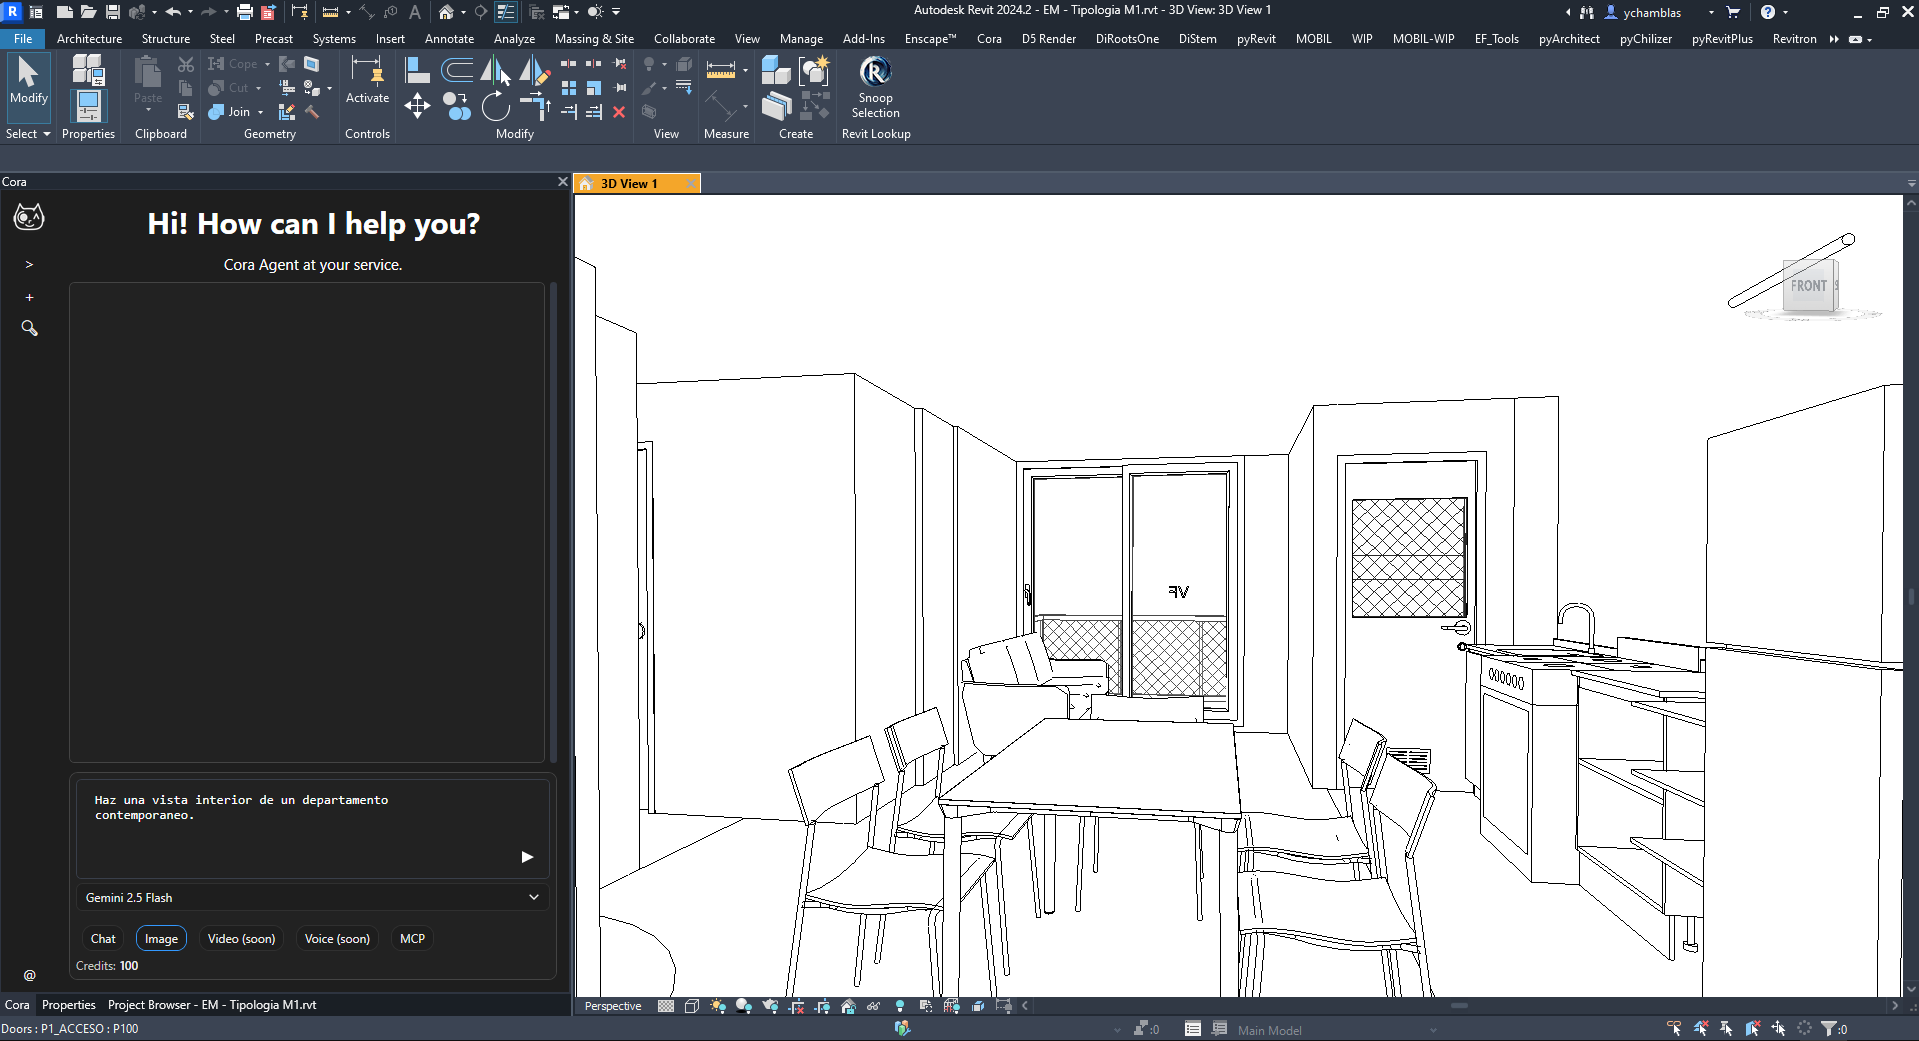Expand the Join geometry dropdown arrow

pos(261,112)
